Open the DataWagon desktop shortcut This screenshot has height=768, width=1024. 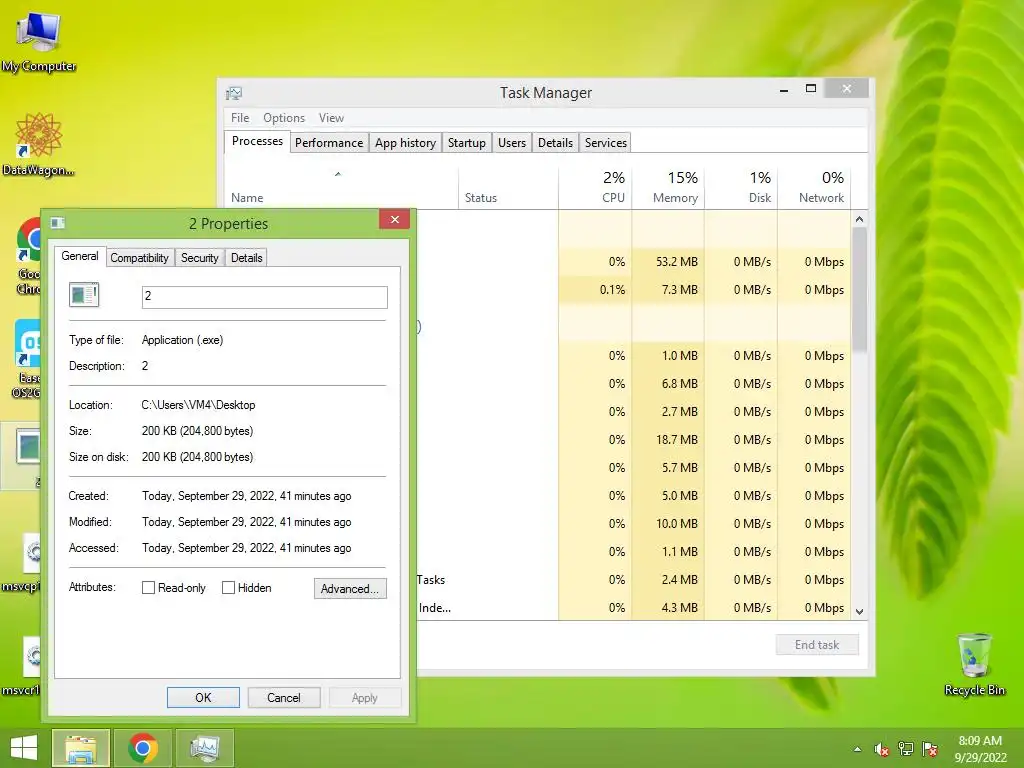pos(39,144)
